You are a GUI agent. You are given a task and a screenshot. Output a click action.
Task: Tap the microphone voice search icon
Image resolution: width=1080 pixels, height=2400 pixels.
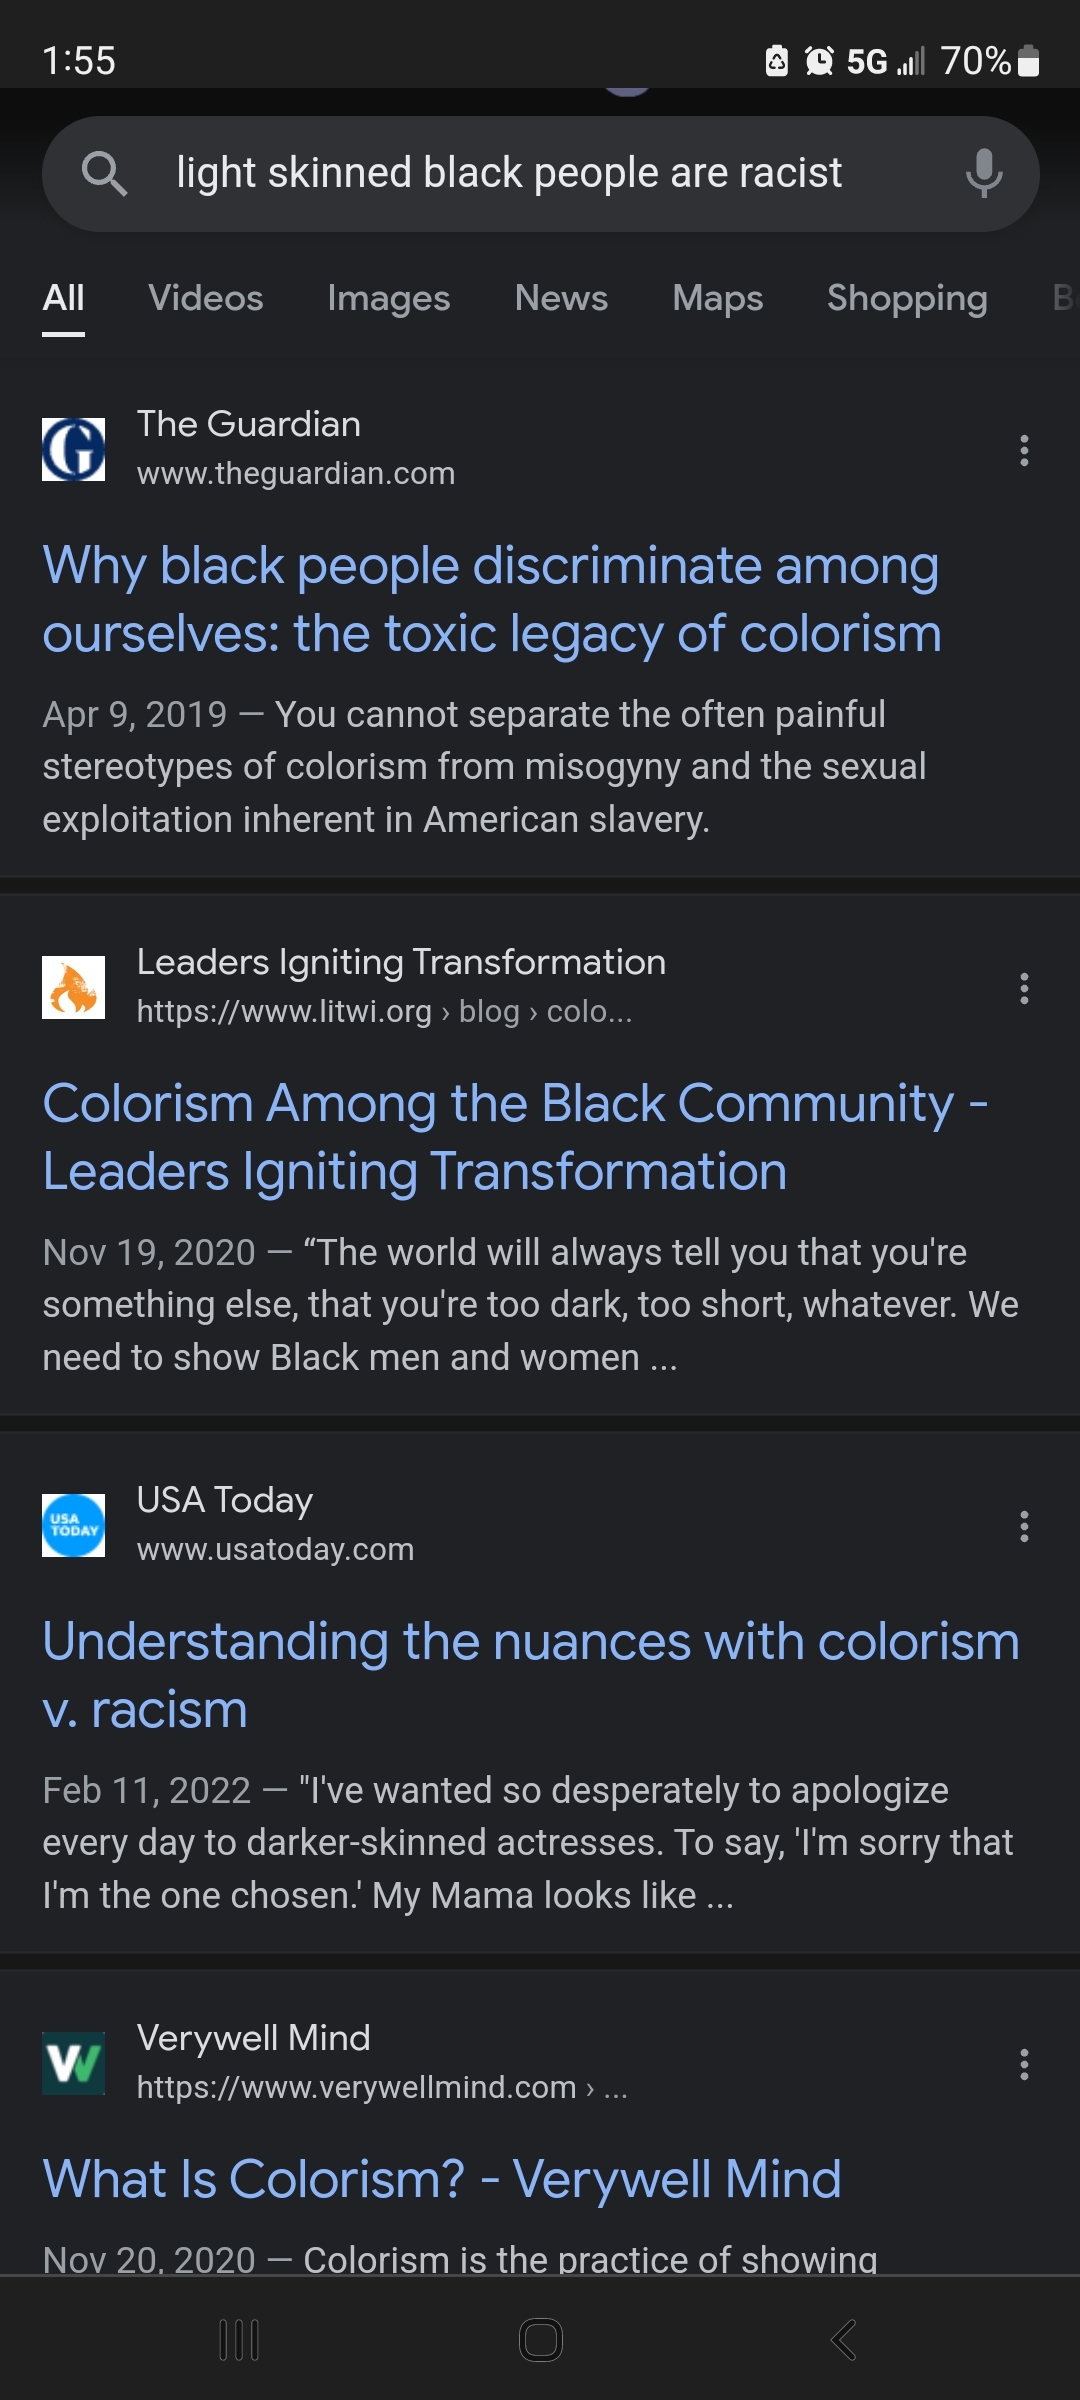tap(984, 173)
